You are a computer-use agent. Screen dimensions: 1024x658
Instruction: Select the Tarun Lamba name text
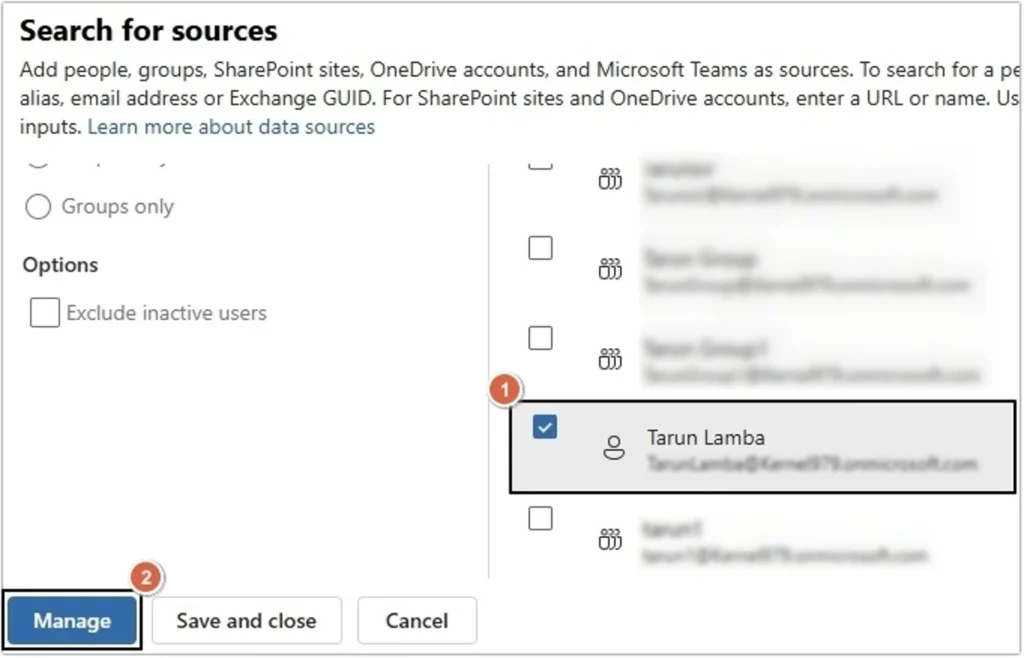pyautogui.click(x=706, y=437)
